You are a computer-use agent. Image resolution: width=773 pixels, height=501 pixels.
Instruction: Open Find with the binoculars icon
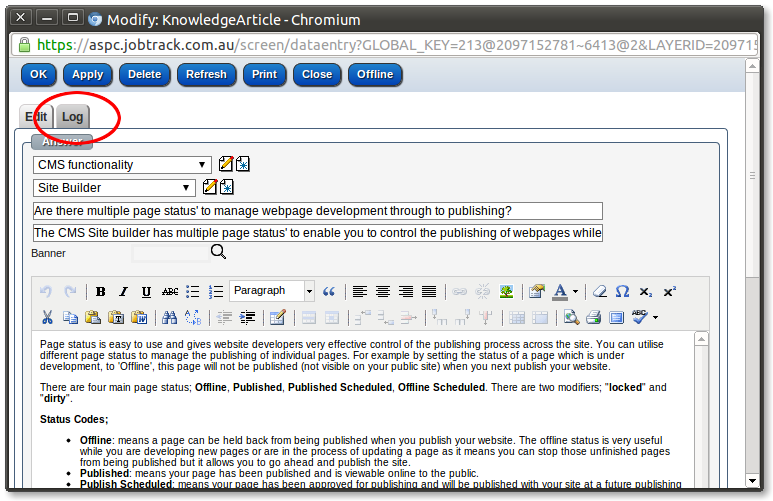click(x=169, y=318)
